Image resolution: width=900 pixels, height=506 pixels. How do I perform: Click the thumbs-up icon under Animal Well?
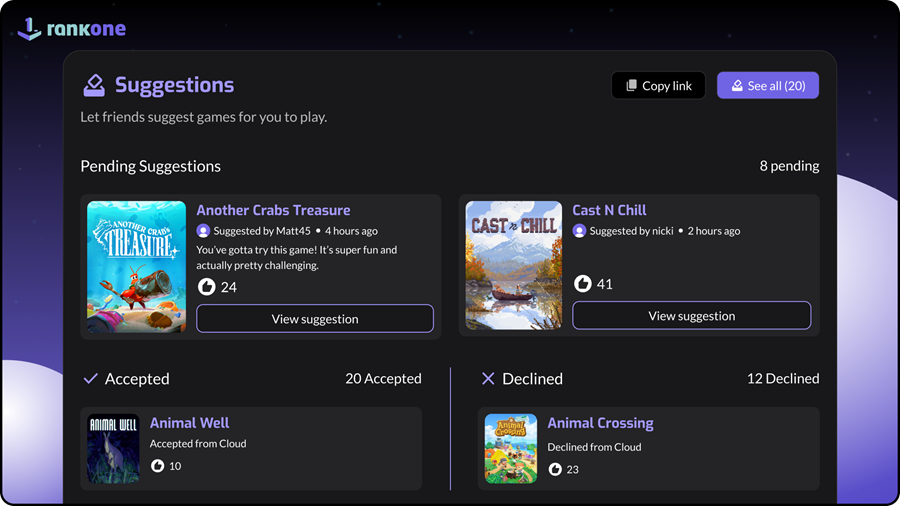pyautogui.click(x=157, y=466)
